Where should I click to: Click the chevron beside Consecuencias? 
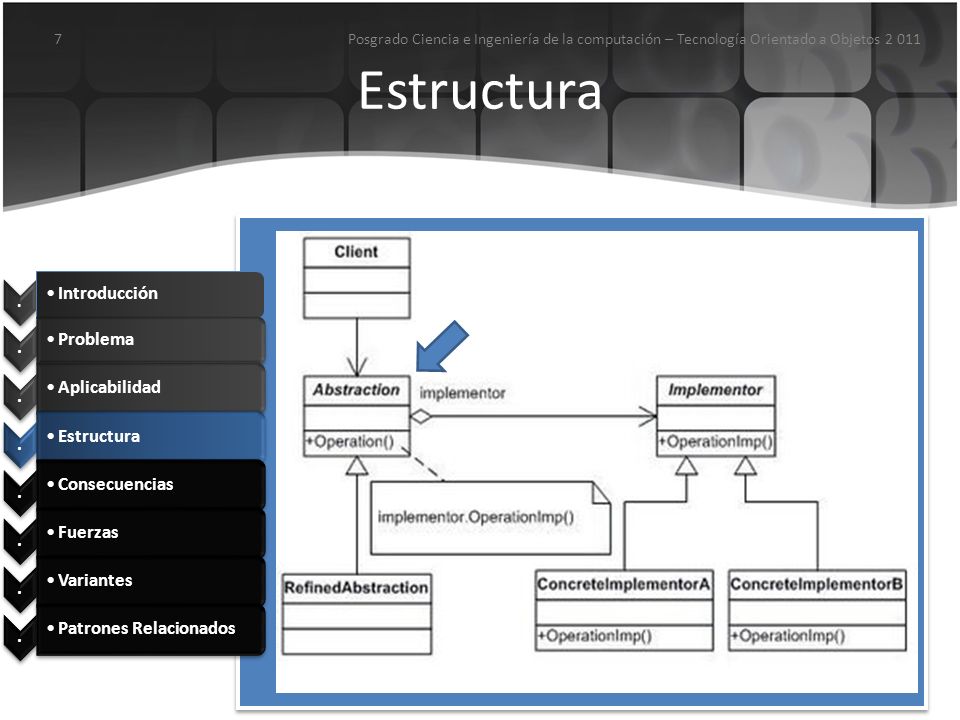click(x=20, y=493)
